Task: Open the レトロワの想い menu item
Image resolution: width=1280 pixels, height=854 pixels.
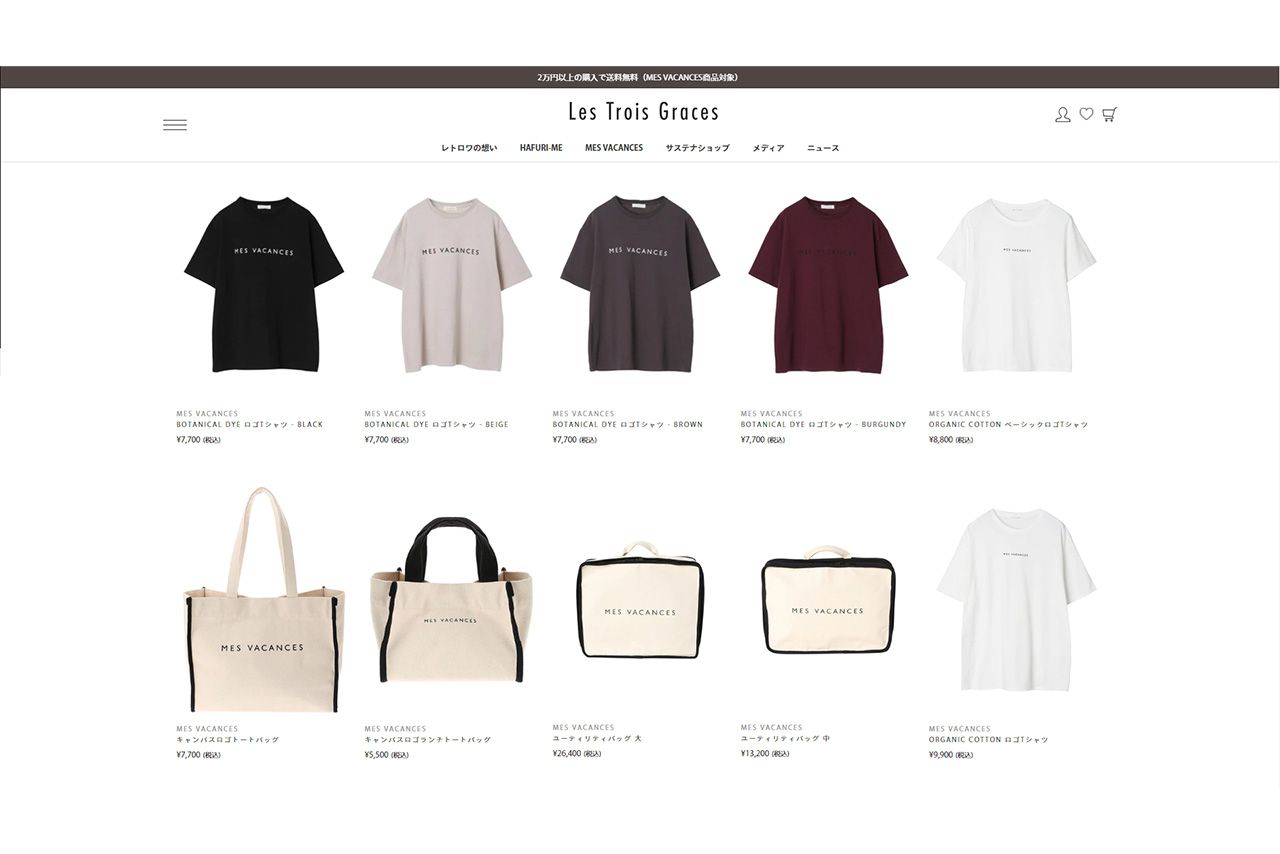Action: pyautogui.click(x=469, y=148)
